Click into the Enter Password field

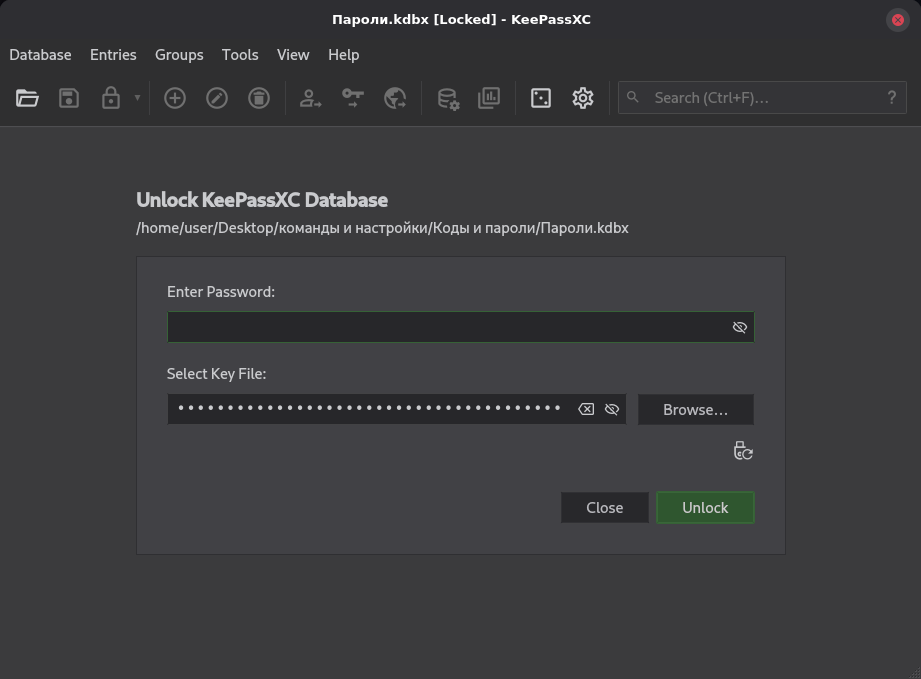point(460,327)
